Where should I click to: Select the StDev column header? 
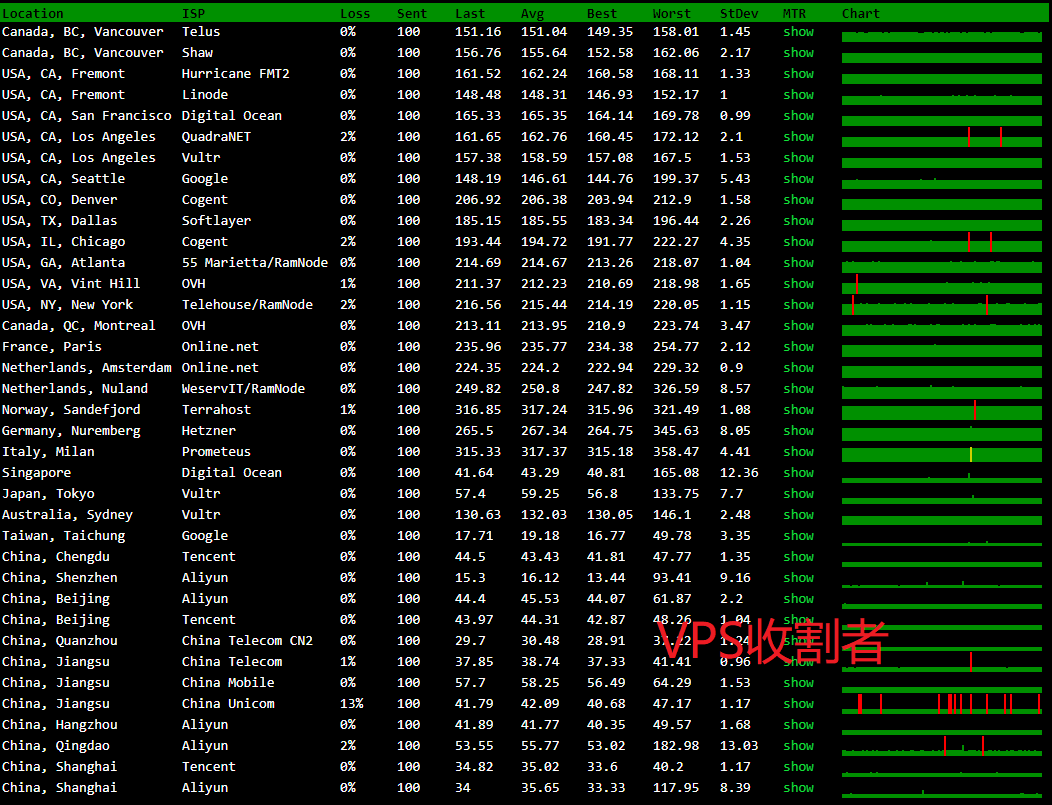[x=738, y=14]
